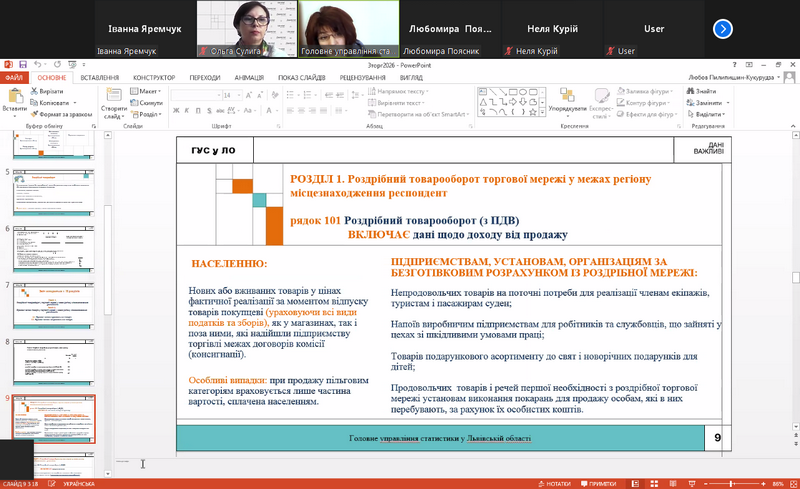
Task: Click Ольга Сулига video thumbnail
Action: [x=246, y=29]
